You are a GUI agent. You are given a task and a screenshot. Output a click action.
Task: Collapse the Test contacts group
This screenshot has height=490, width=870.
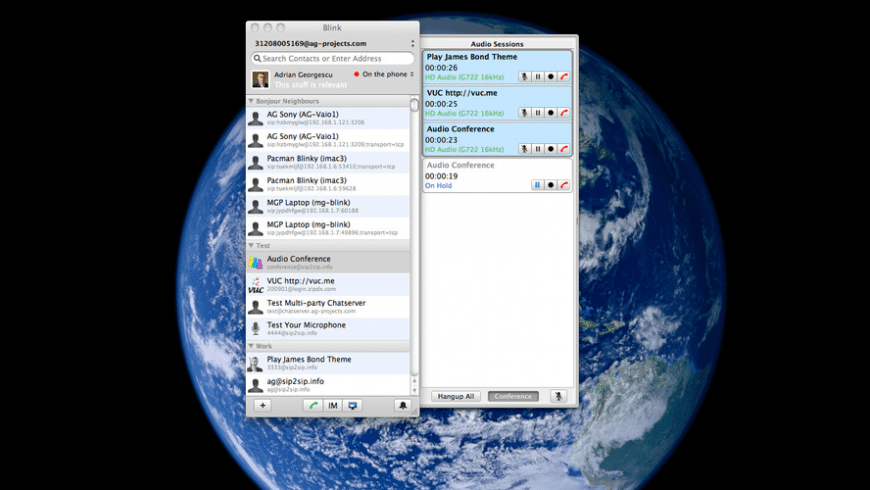pos(251,245)
